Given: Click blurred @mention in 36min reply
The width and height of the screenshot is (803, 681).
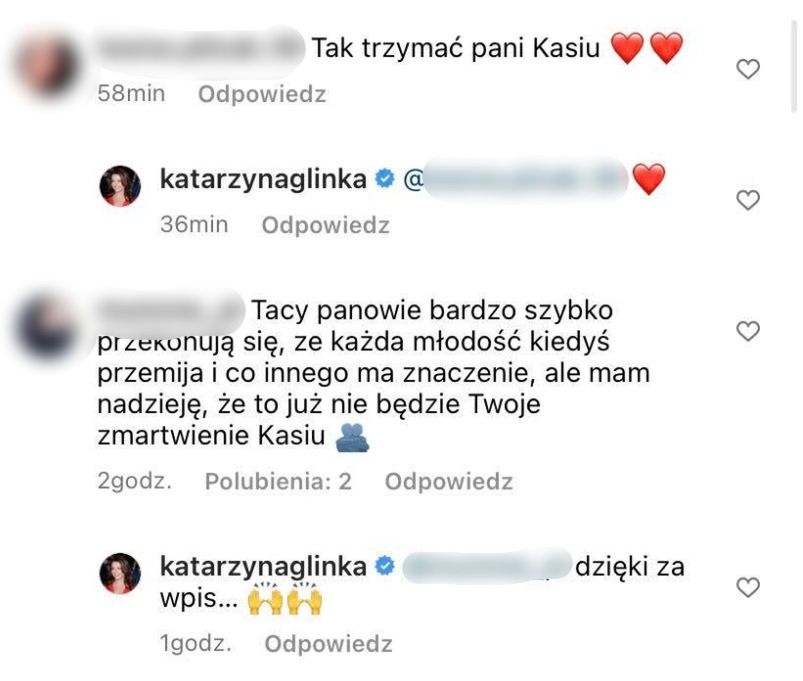Looking at the screenshot, I should coord(516,179).
